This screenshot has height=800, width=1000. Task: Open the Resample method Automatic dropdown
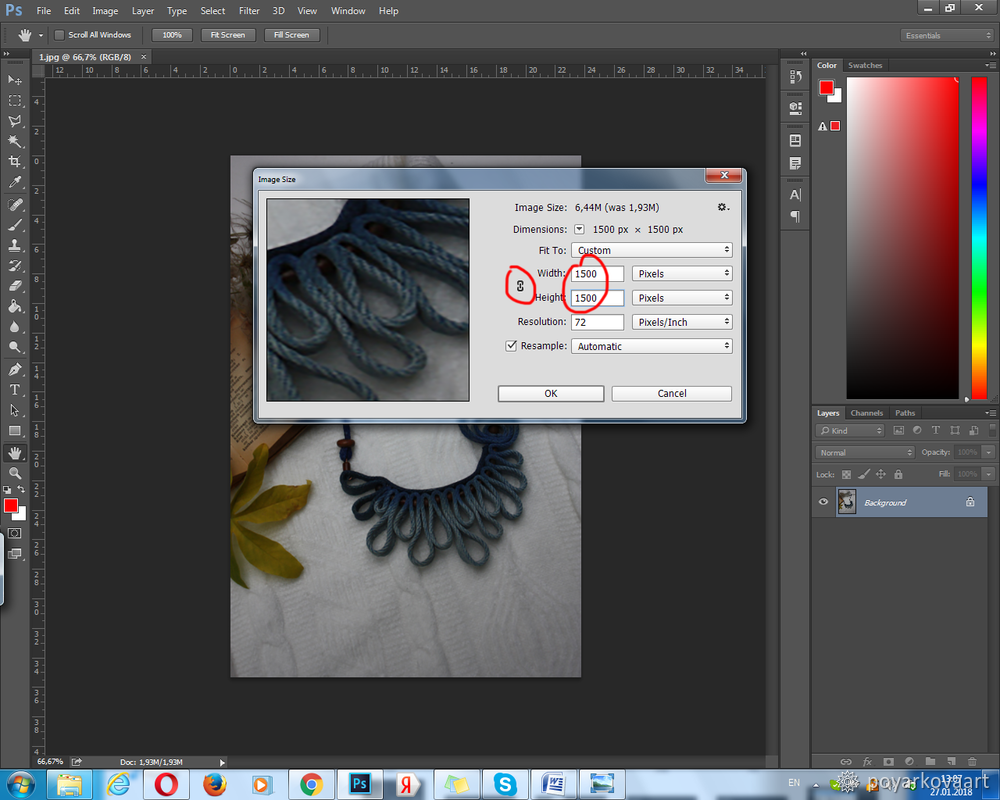pos(651,346)
